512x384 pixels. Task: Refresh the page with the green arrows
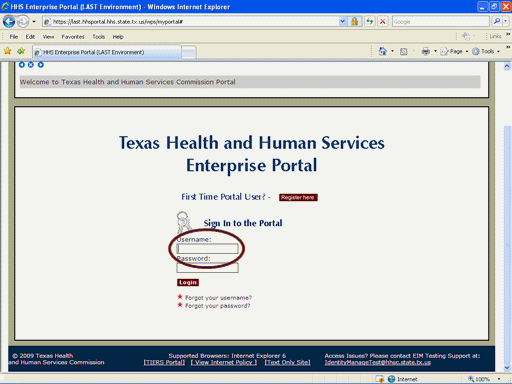point(369,22)
